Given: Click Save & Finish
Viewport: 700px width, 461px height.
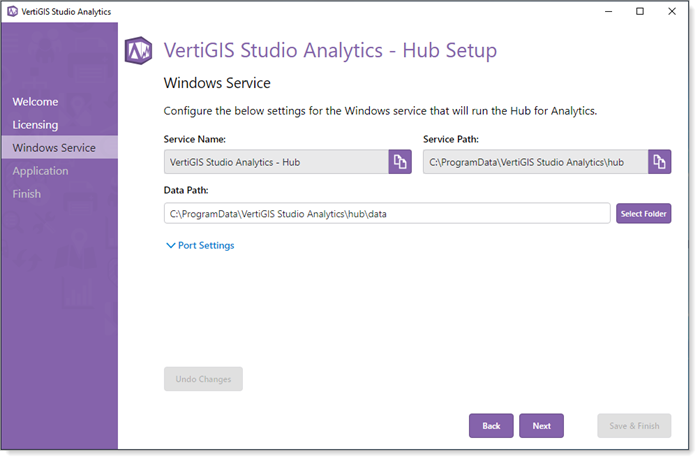Looking at the screenshot, I should (x=634, y=426).
